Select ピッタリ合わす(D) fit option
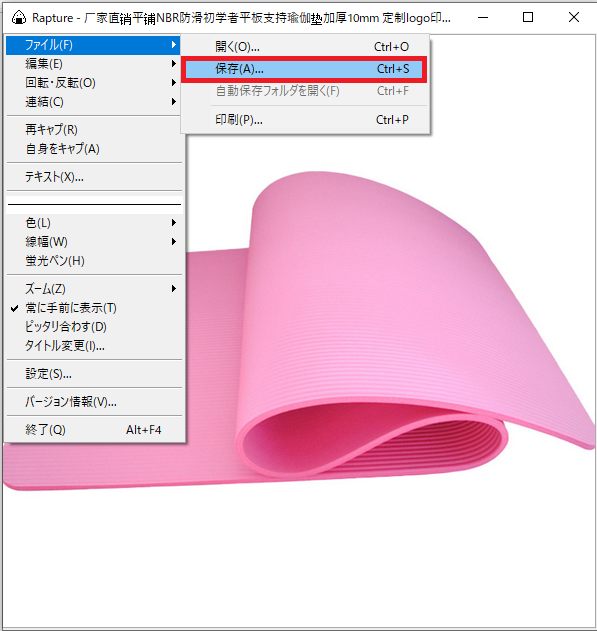This screenshot has width=597, height=631. click(94, 326)
